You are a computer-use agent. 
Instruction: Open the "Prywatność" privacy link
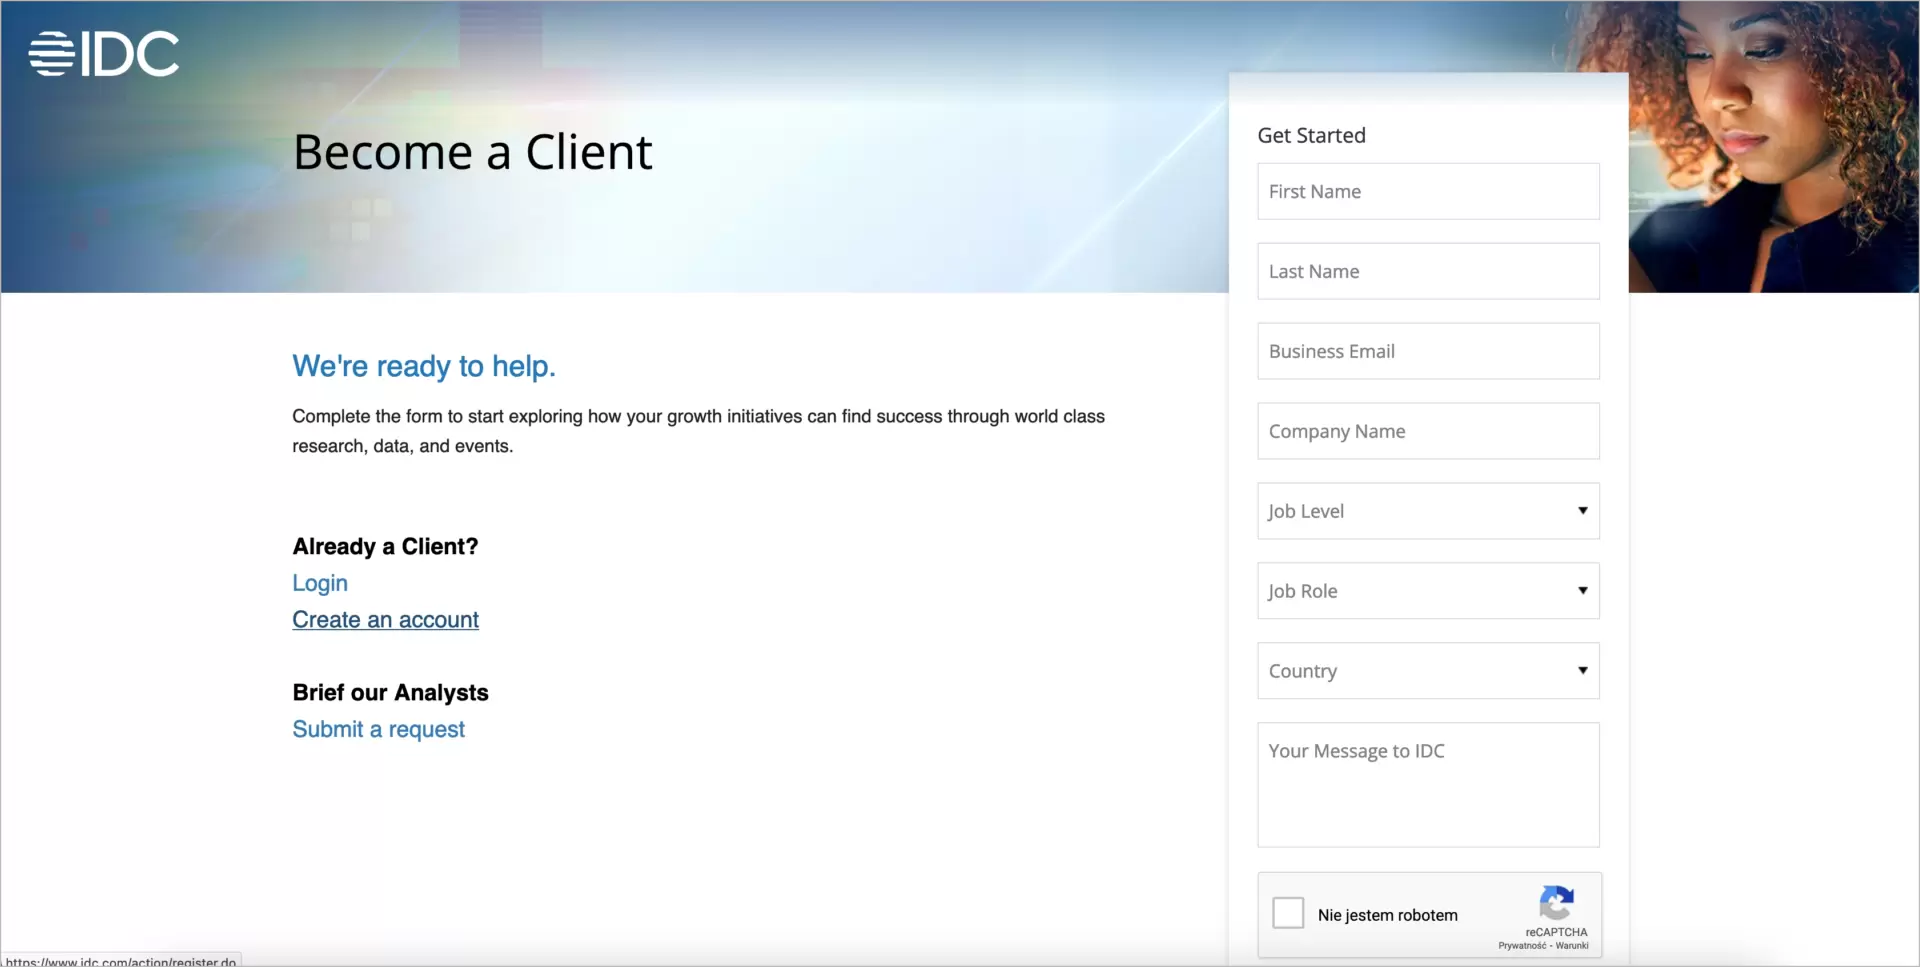(1523, 945)
